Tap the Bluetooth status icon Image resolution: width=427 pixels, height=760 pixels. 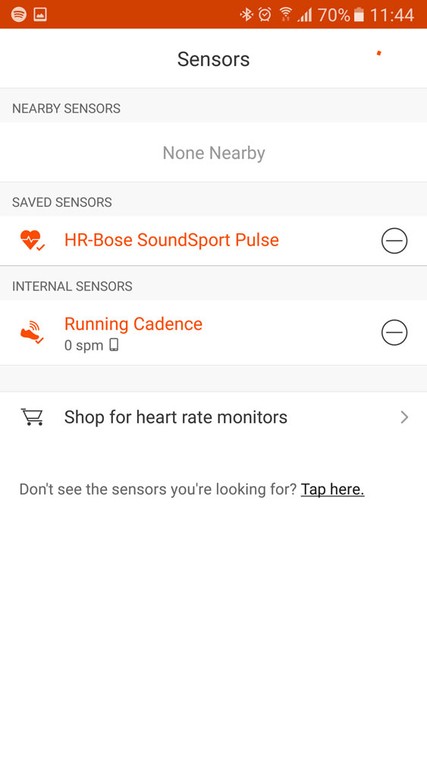click(x=247, y=15)
